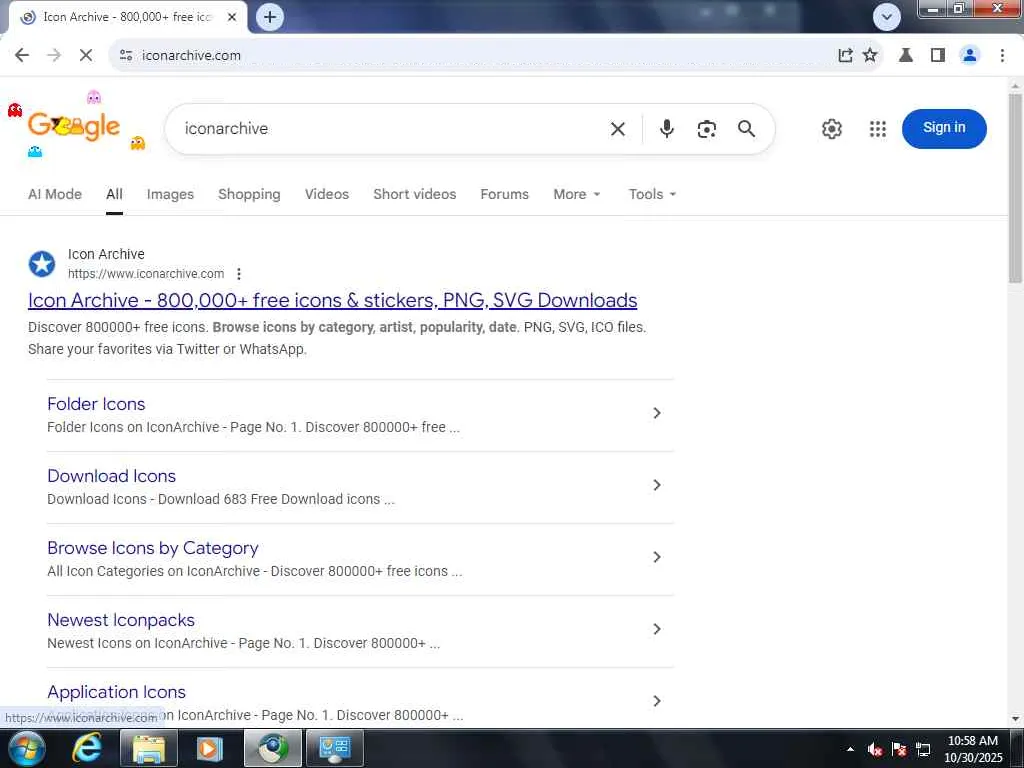Open the three-dot result options for iconarchive.com
Viewport: 1024px width, 768px height.
click(x=239, y=274)
